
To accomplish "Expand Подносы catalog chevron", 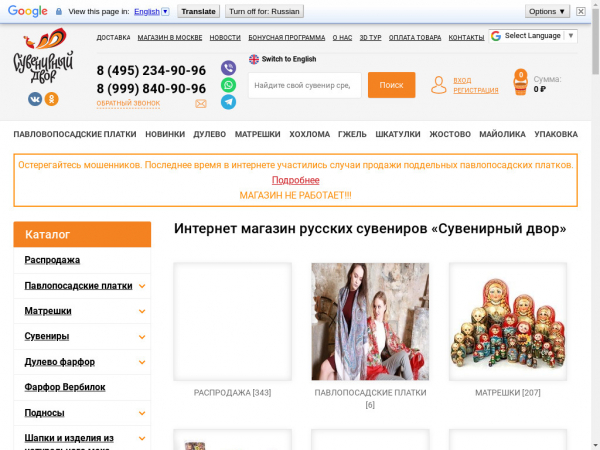I will click(142, 413).
